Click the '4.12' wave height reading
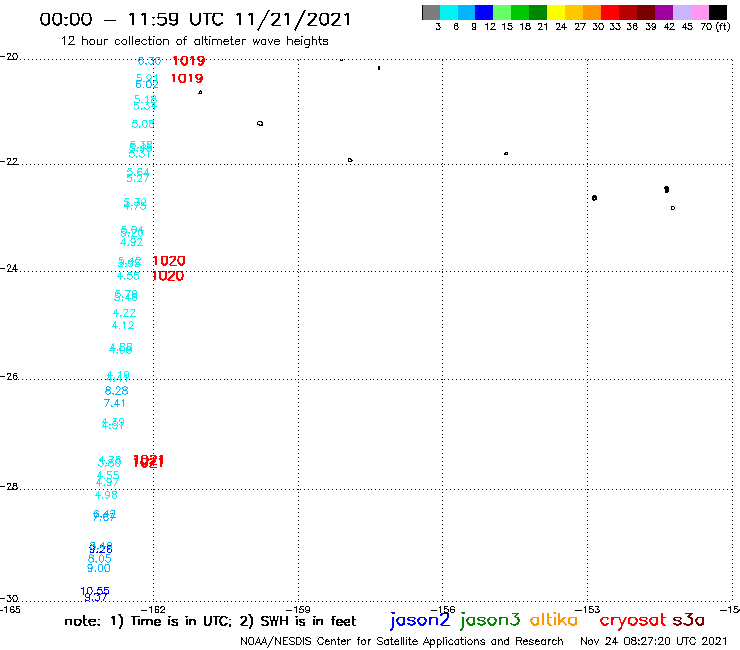 123,325
